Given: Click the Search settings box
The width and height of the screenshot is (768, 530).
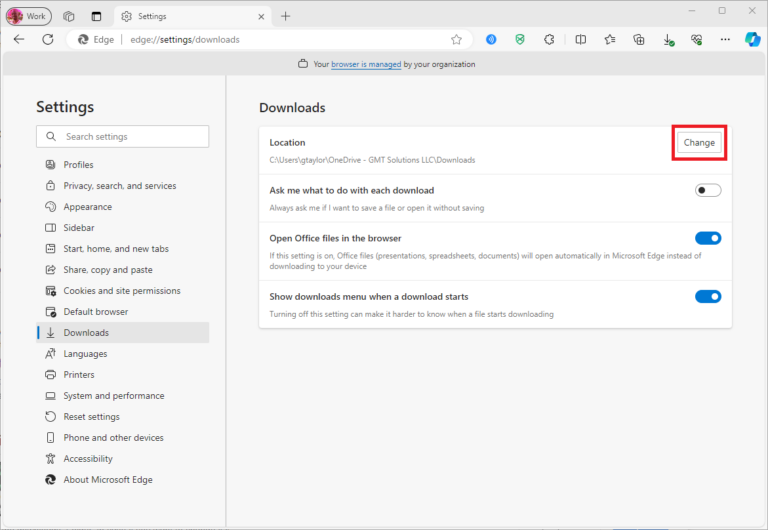Looking at the screenshot, I should (122, 137).
